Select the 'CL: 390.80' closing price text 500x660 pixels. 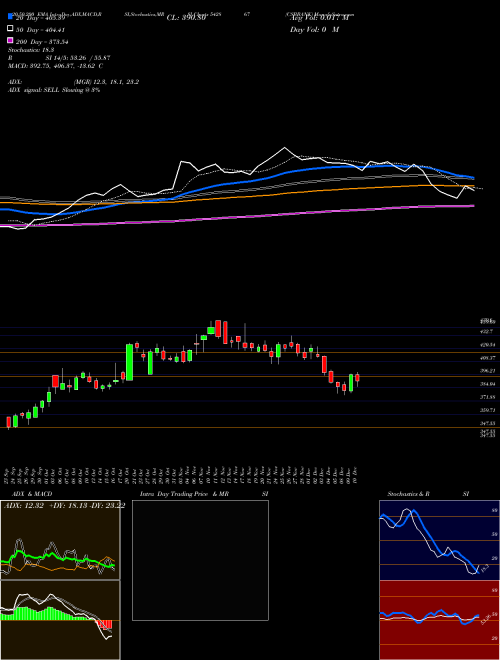tap(186, 18)
